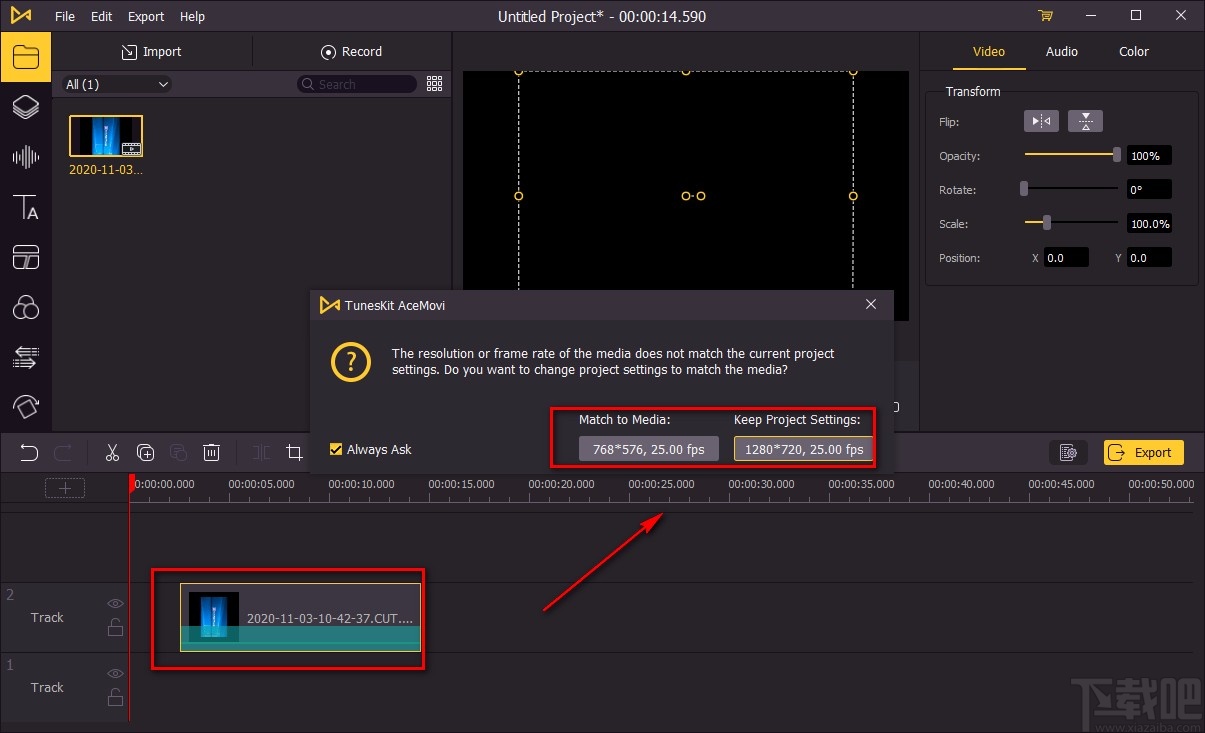Click the Undo arrow in timeline toolbar
The height and width of the screenshot is (733, 1205).
point(29,452)
